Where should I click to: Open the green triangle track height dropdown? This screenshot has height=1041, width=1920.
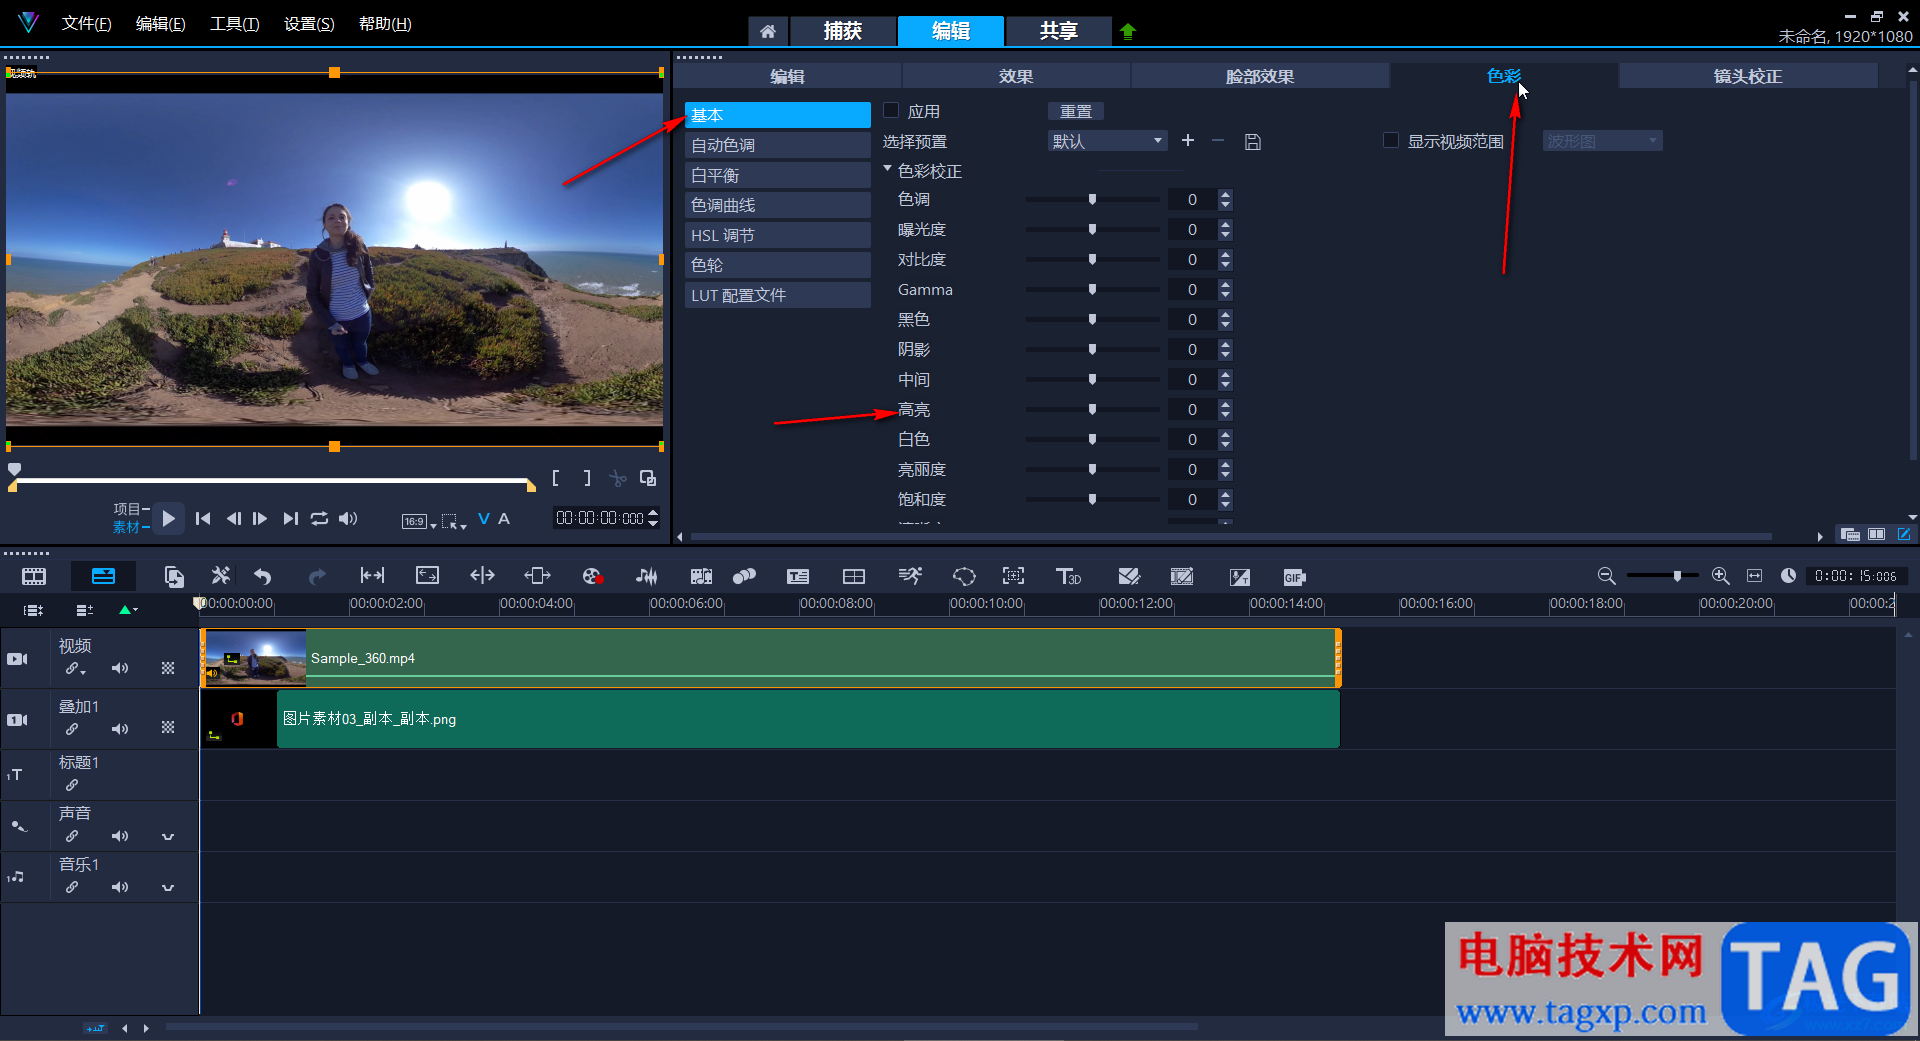(128, 610)
